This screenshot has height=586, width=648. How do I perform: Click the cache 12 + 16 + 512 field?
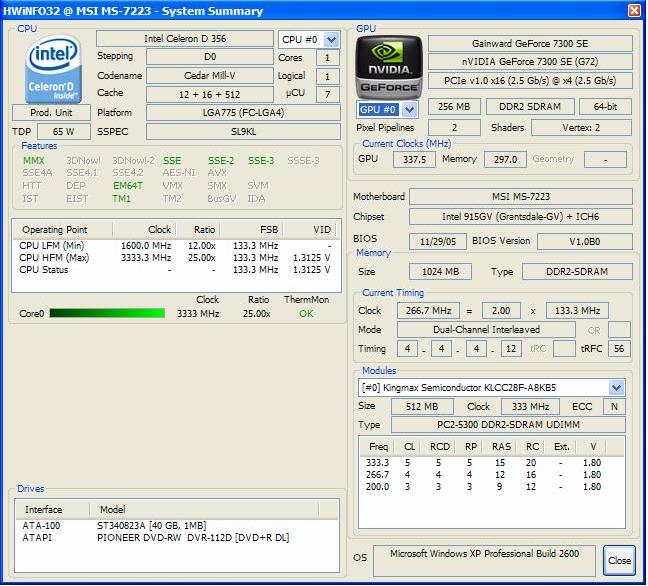pos(210,94)
